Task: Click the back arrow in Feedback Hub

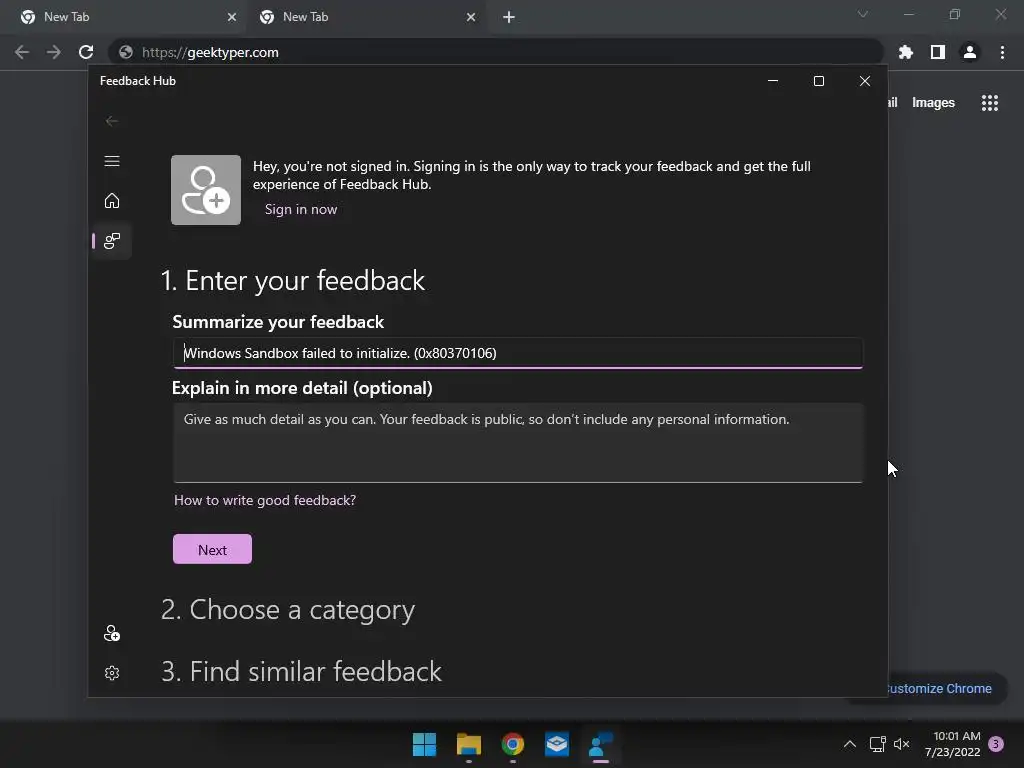Action: point(112,121)
